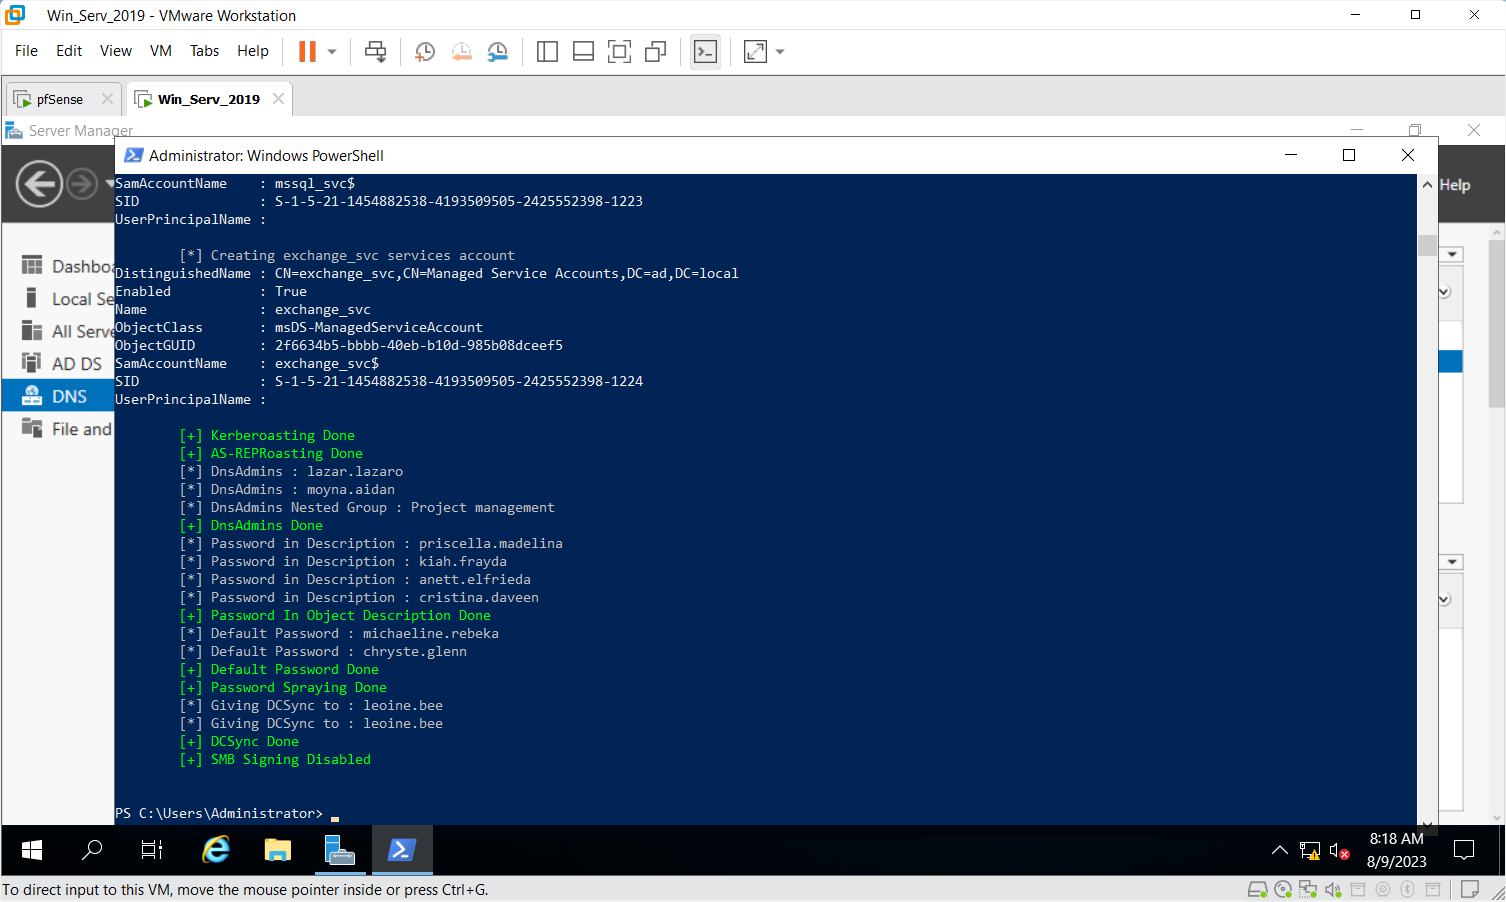Viewport: 1506px width, 902px height.
Task: Open the Action Center notifications icon
Action: coord(1464,850)
